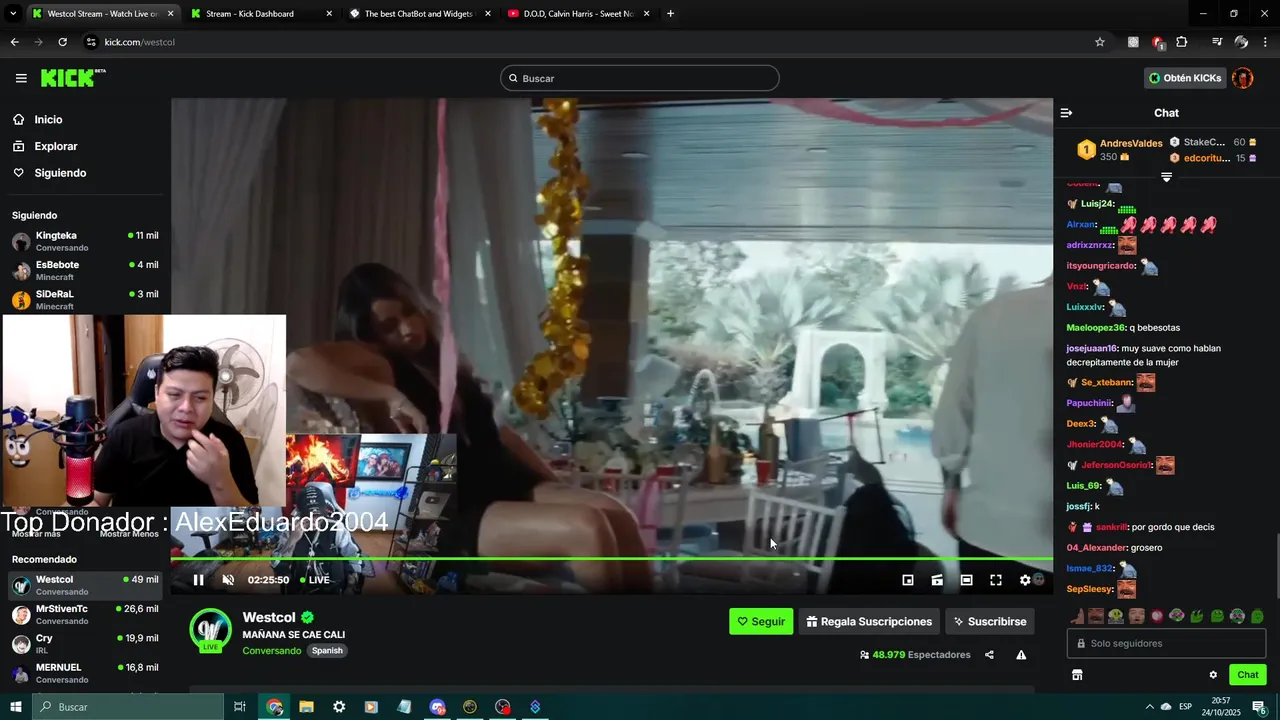Report the stream with warning icon
1280x720 pixels.
(1021, 655)
